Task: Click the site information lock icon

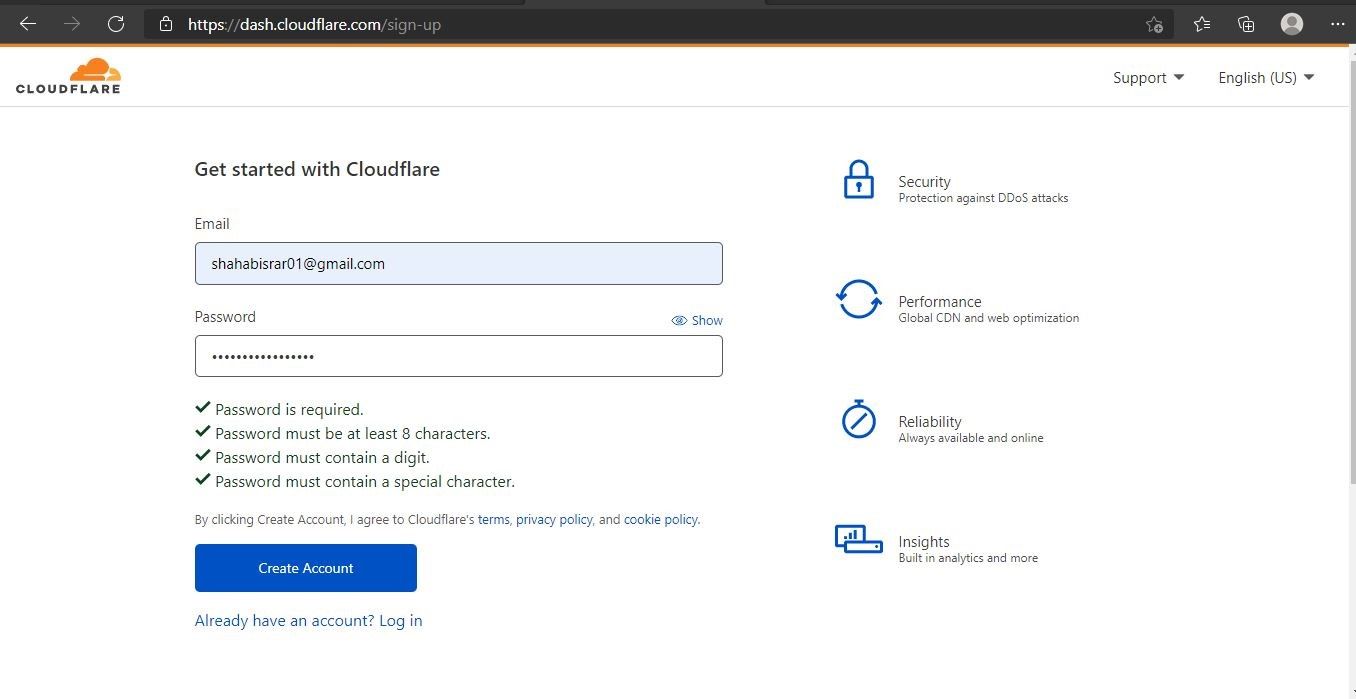Action: pos(165,24)
